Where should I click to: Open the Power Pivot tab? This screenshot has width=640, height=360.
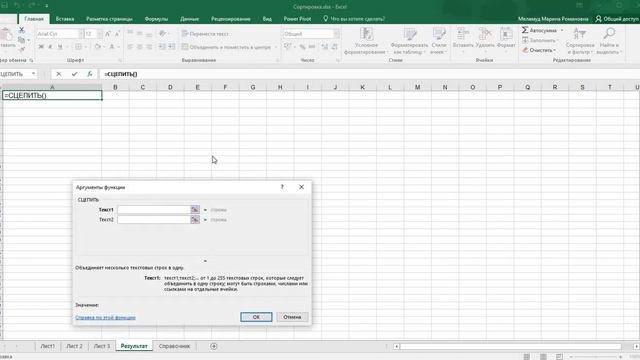pyautogui.click(x=297, y=19)
